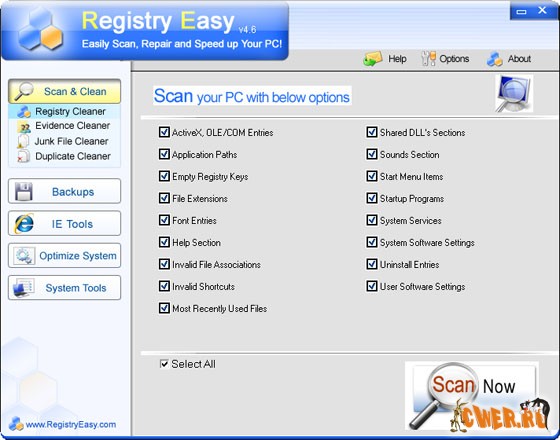Uncheck User Software Settings
The width and height of the screenshot is (560, 440).
coord(372,286)
